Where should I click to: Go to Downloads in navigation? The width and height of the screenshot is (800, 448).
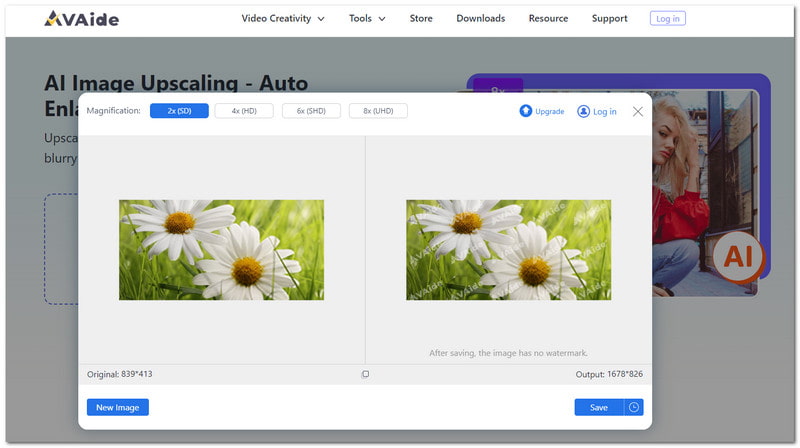[480, 18]
